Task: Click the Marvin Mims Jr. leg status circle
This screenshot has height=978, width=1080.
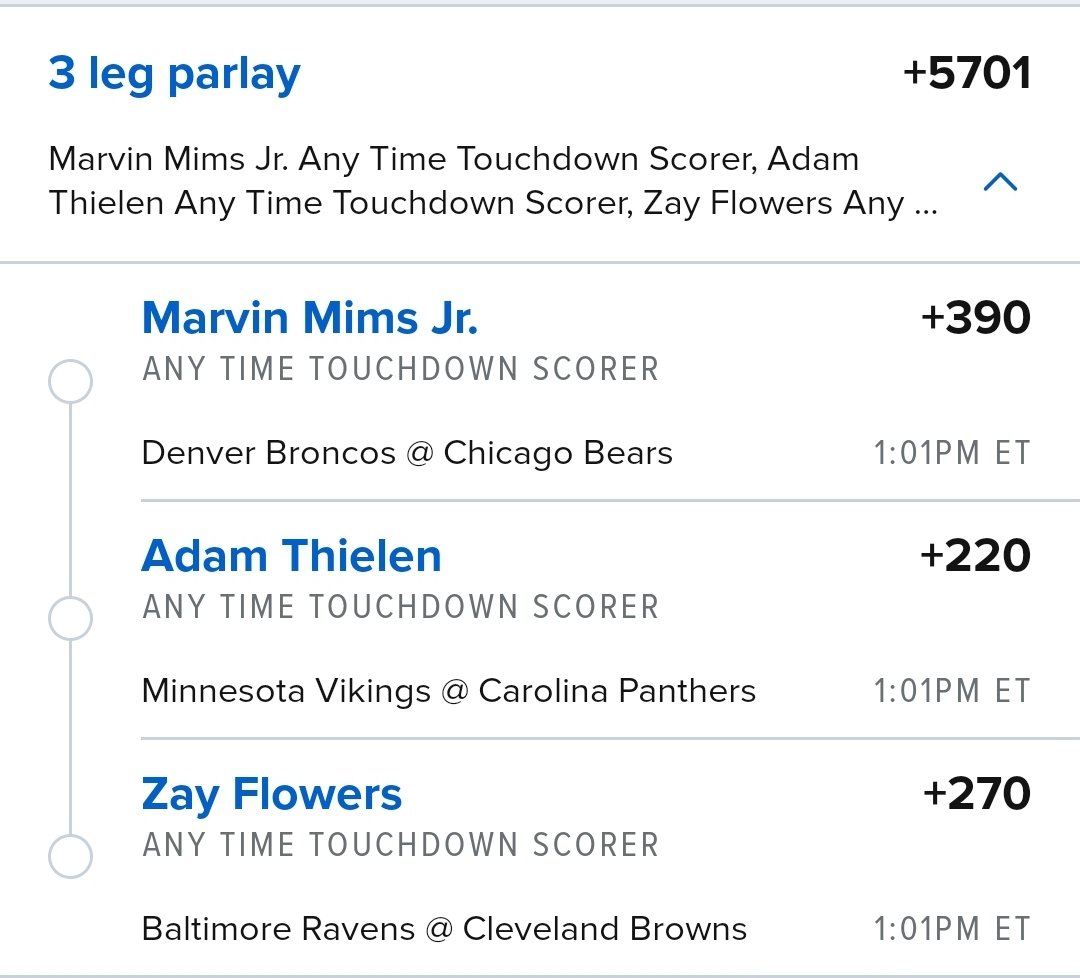Action: [x=70, y=381]
